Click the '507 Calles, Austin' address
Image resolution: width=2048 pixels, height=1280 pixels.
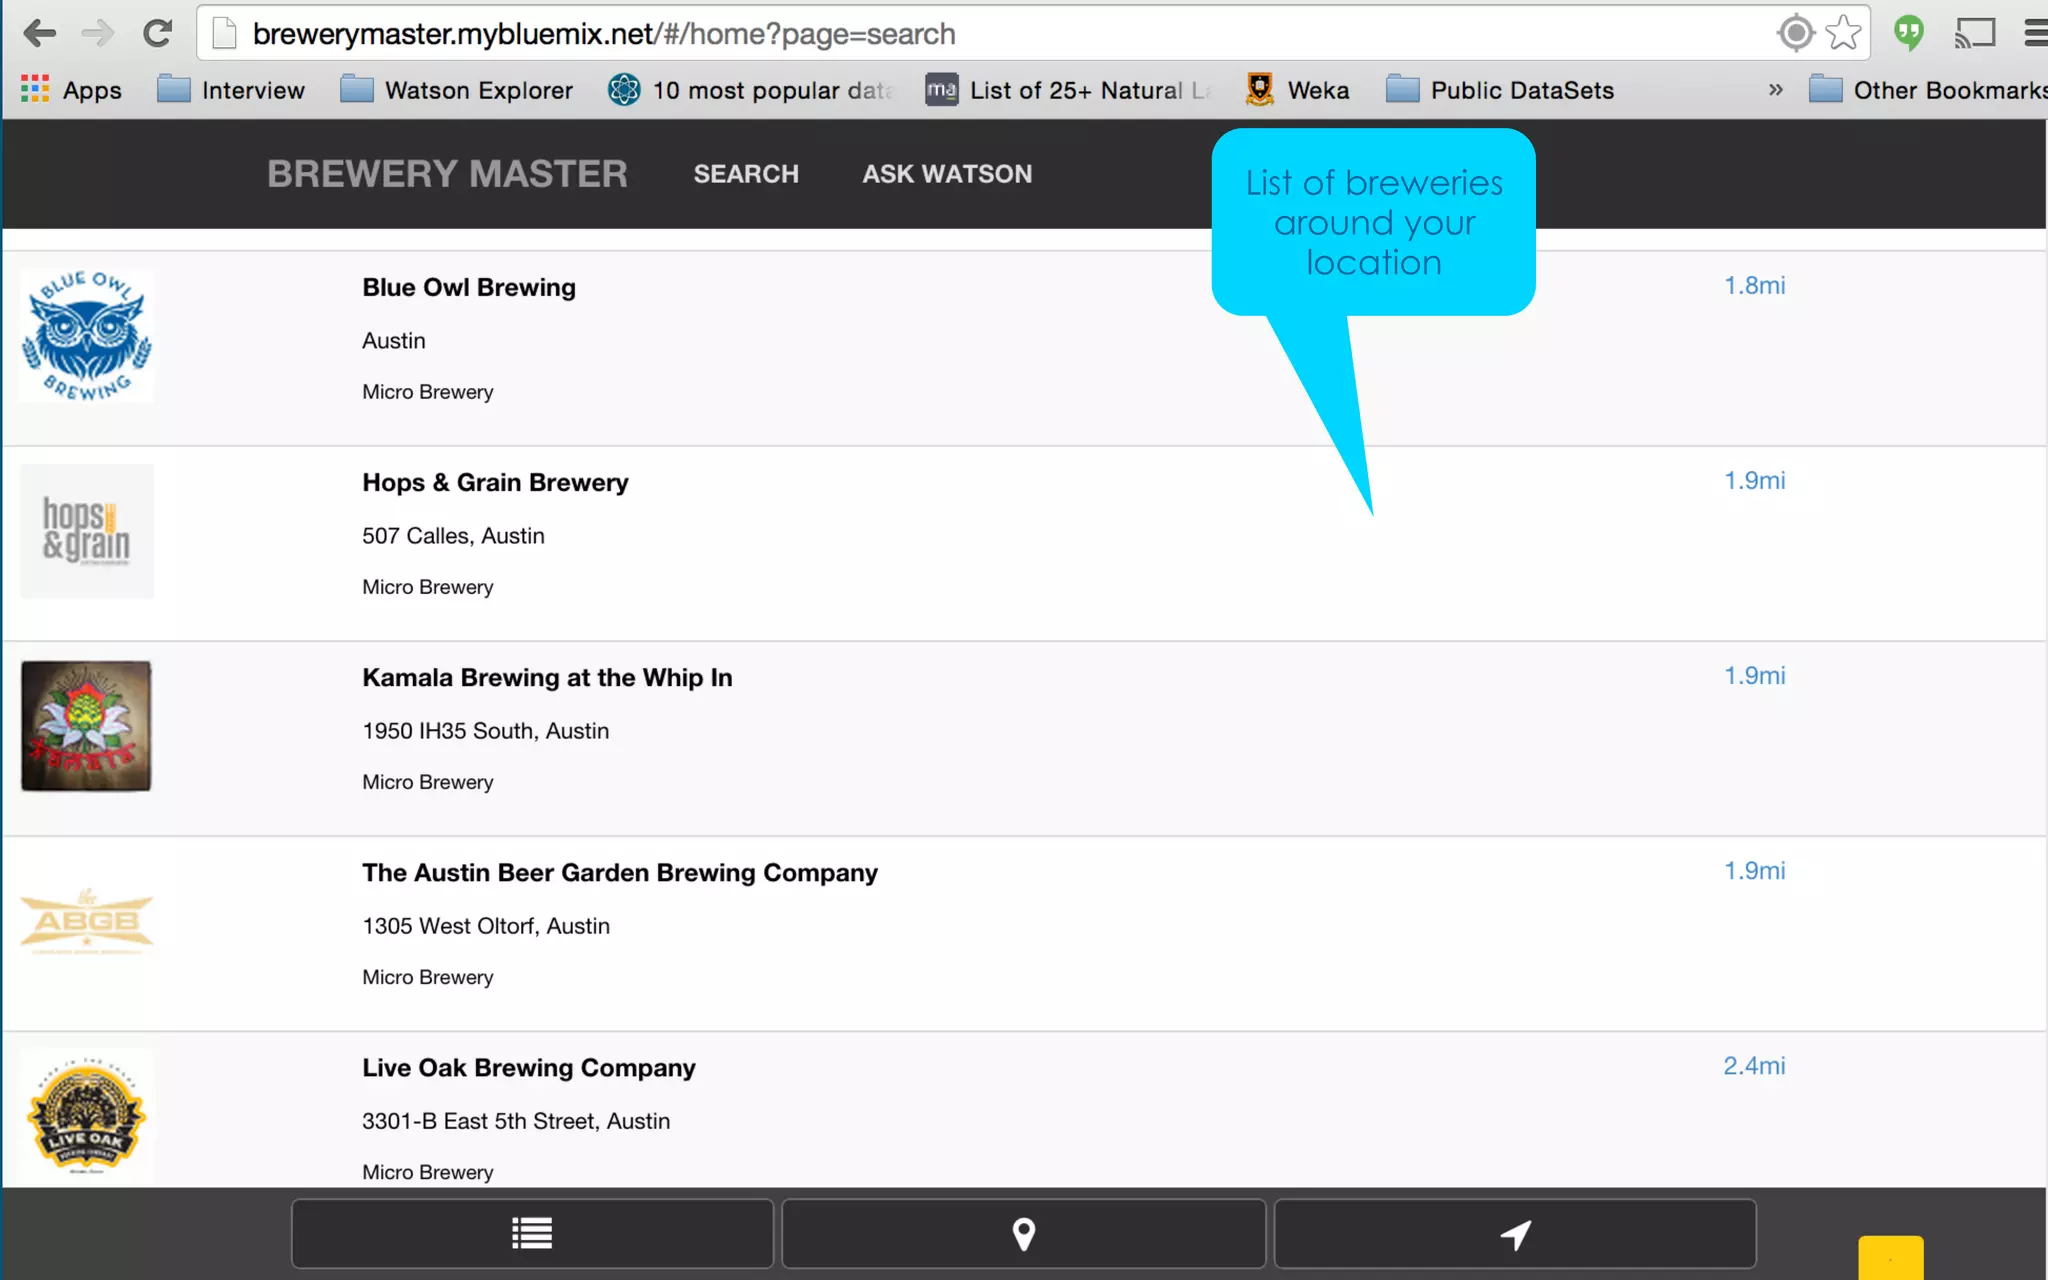453,536
